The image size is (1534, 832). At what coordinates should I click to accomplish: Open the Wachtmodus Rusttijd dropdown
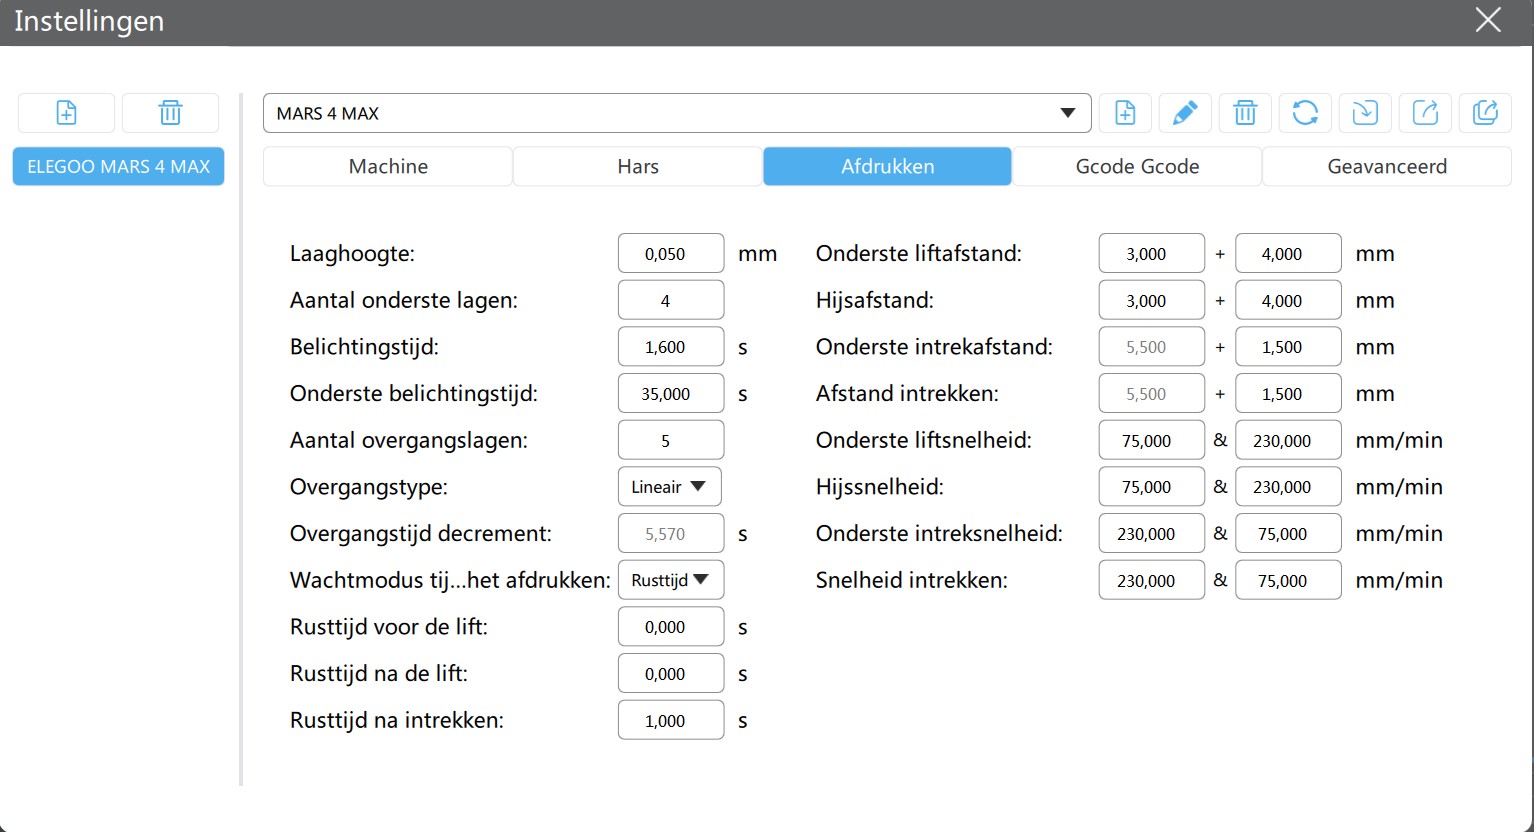pyautogui.click(x=670, y=580)
